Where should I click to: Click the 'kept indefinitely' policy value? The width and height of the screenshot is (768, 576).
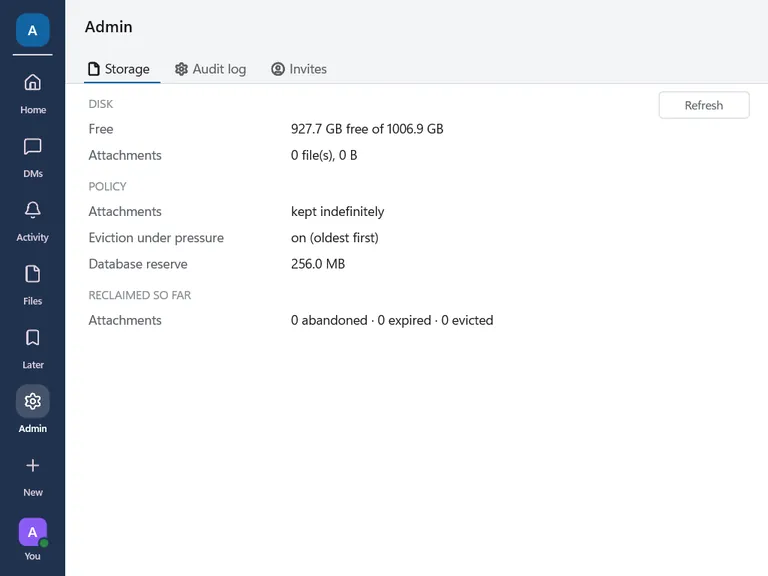coord(337,212)
